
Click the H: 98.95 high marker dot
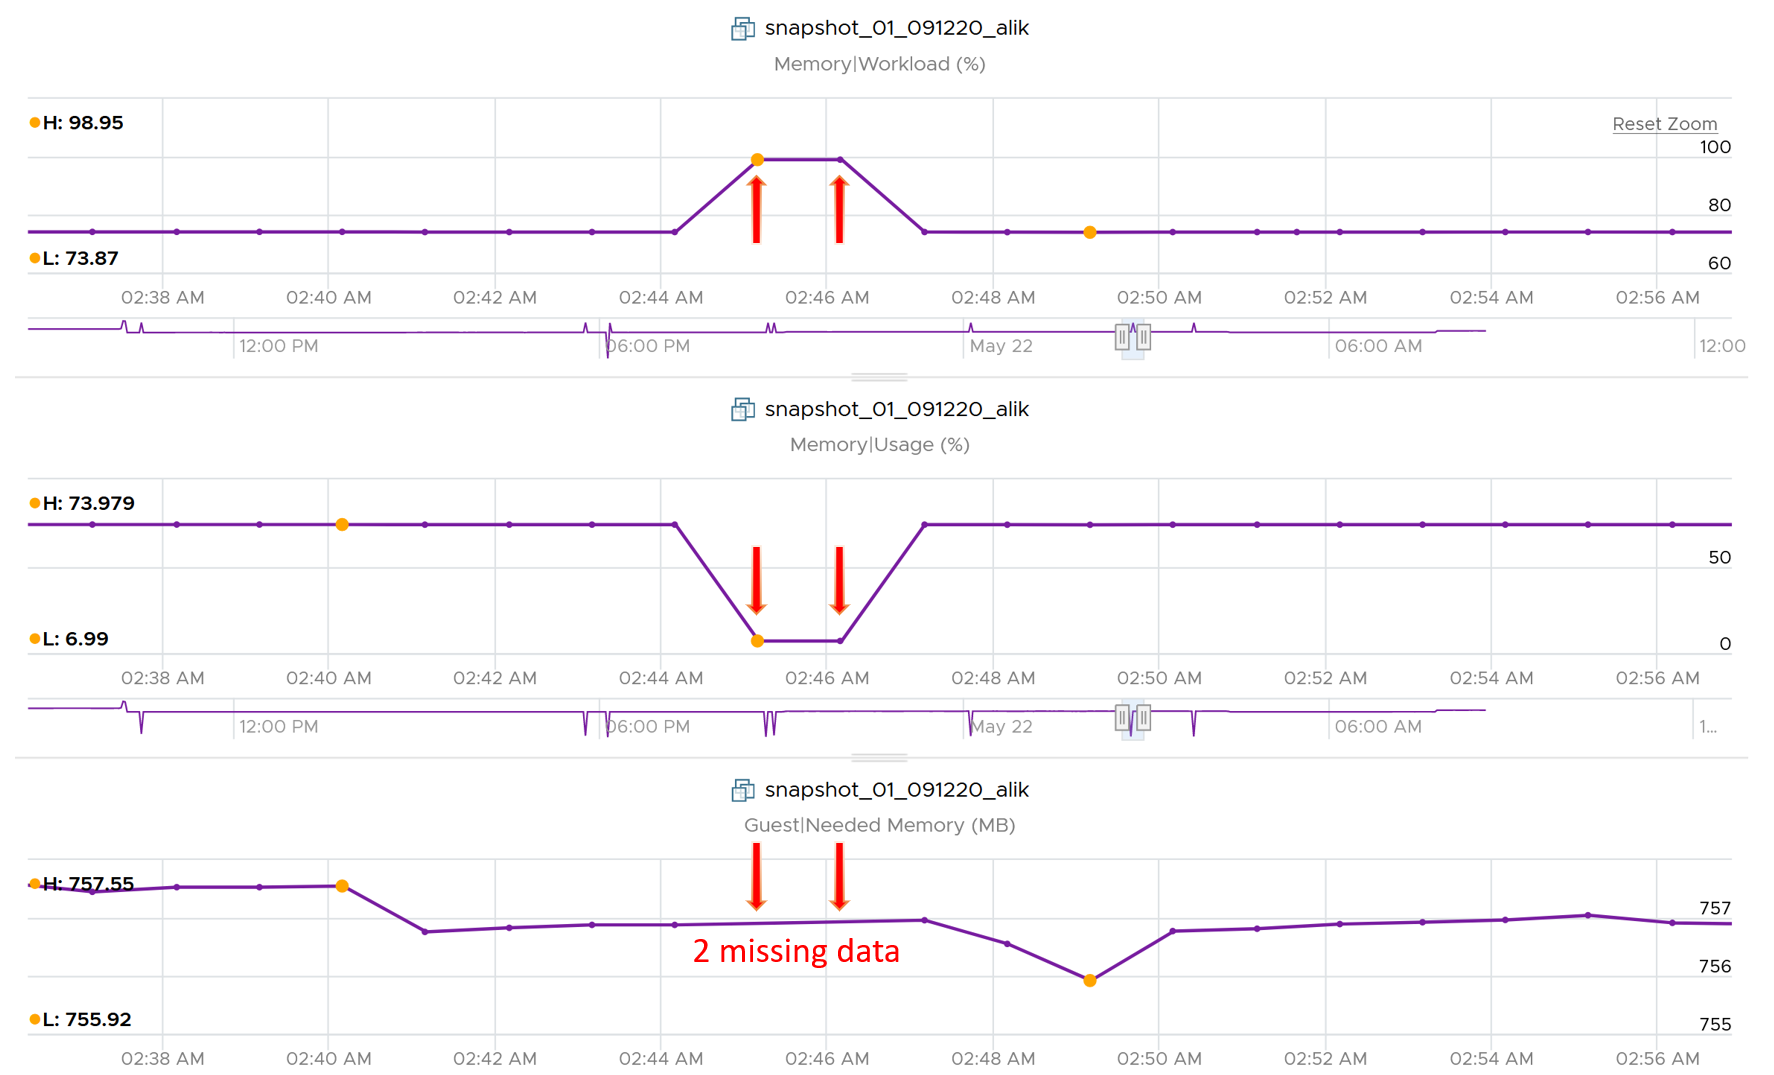(35, 123)
